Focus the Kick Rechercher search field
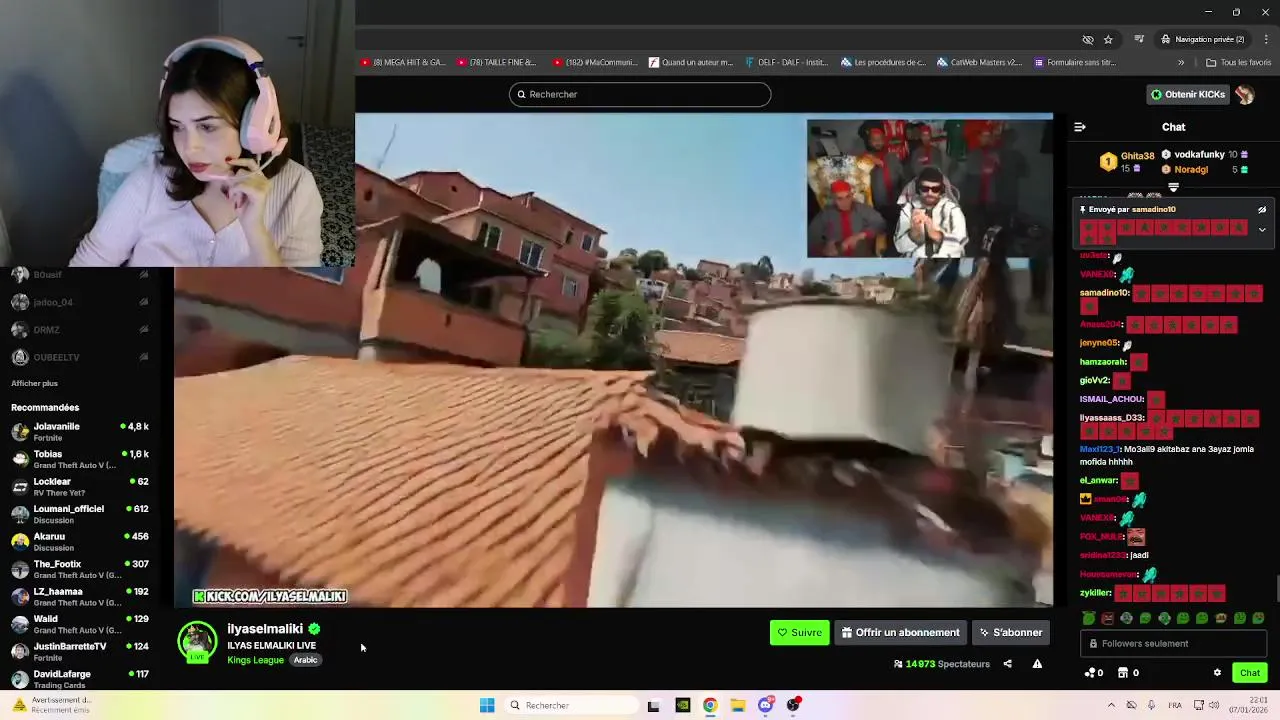Viewport: 1280px width, 720px height. tap(640, 94)
